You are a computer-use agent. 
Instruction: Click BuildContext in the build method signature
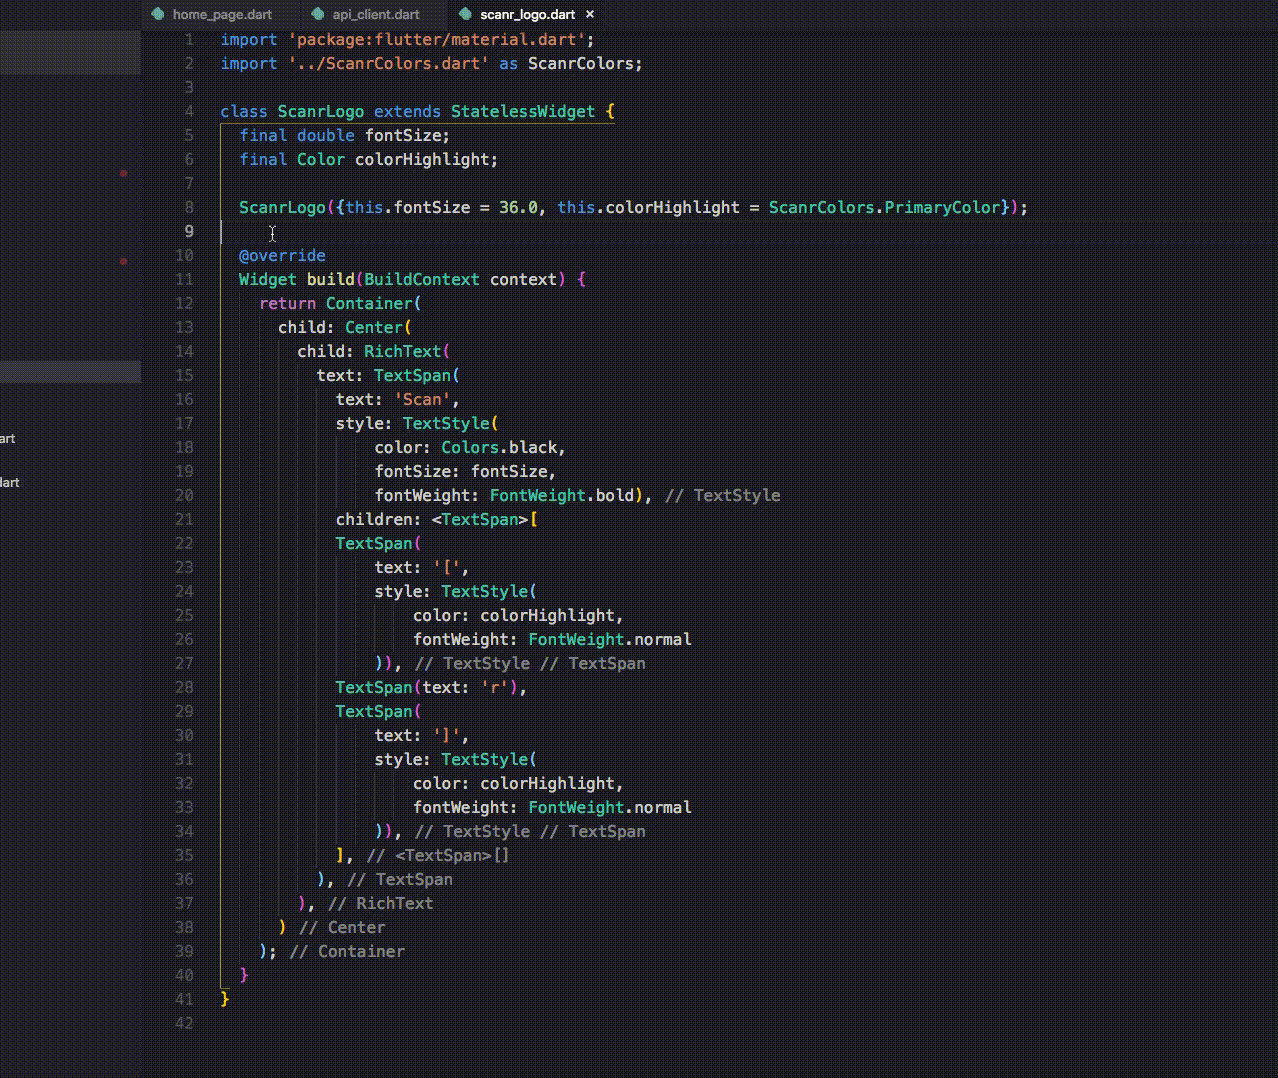(422, 279)
